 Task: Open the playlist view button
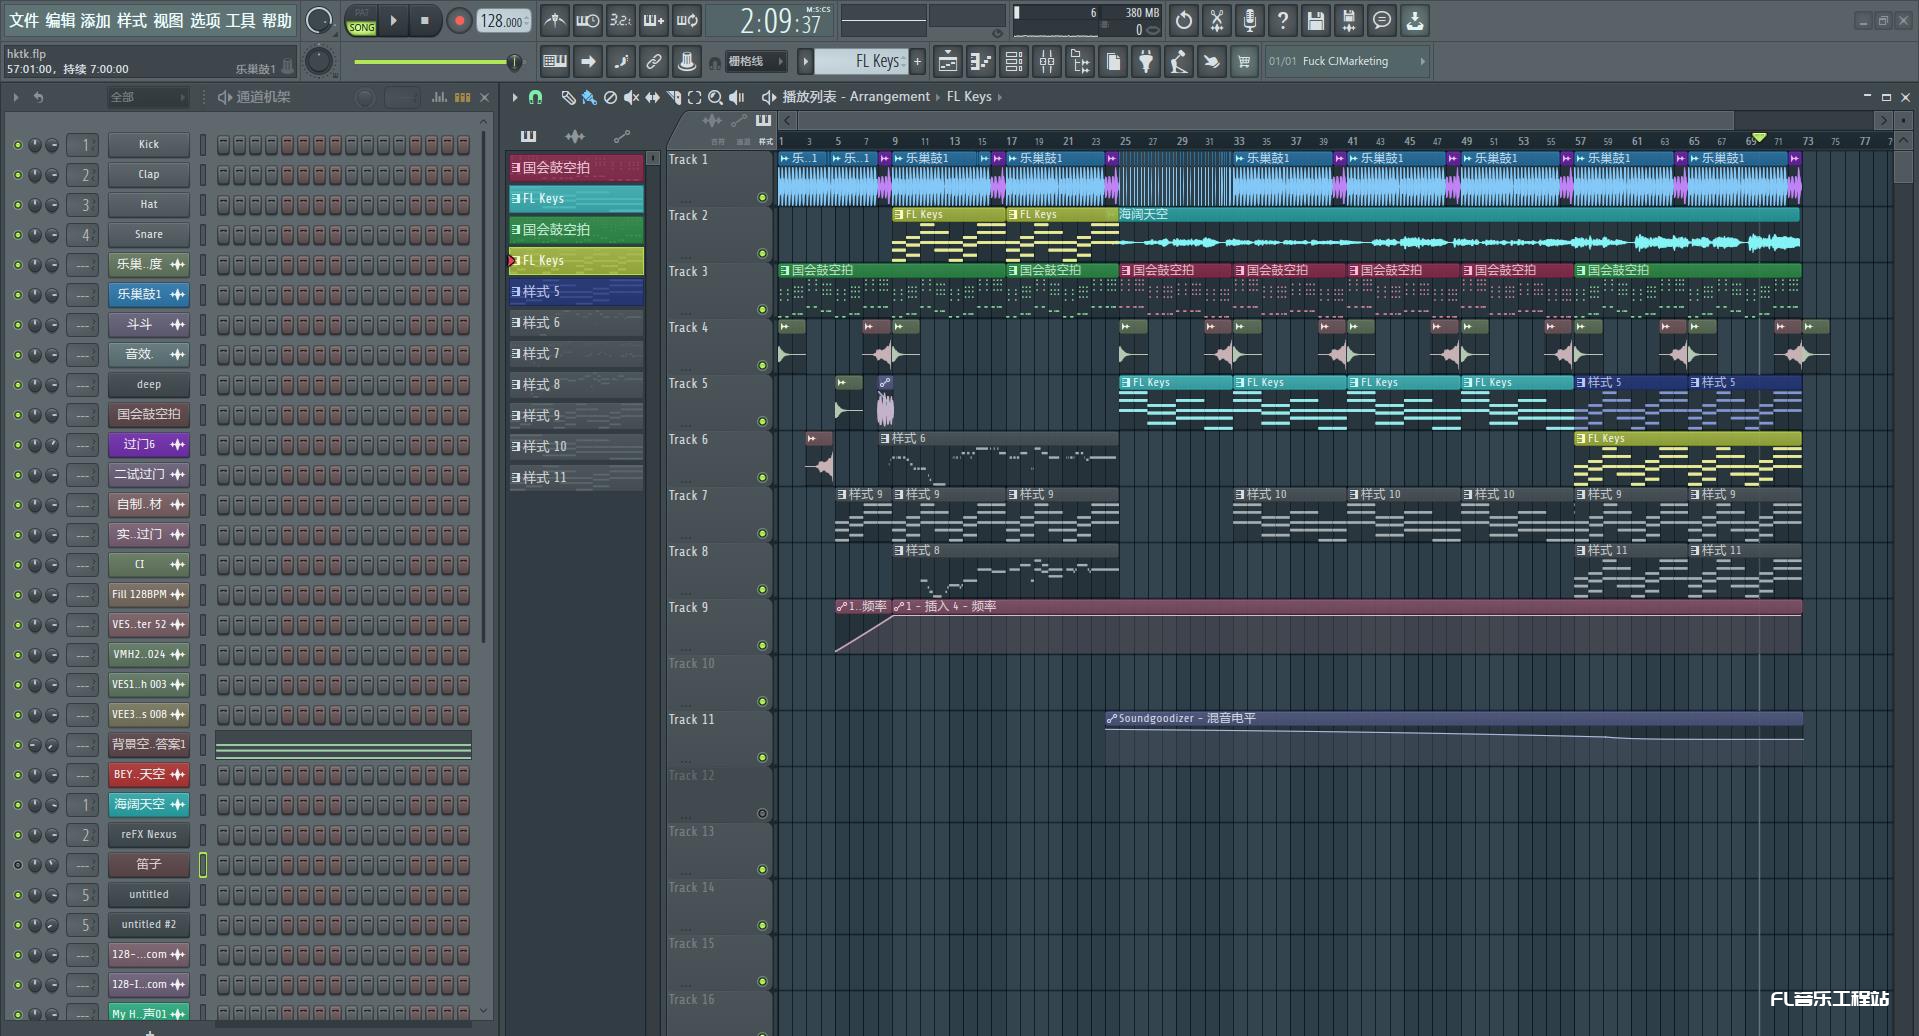(948, 62)
